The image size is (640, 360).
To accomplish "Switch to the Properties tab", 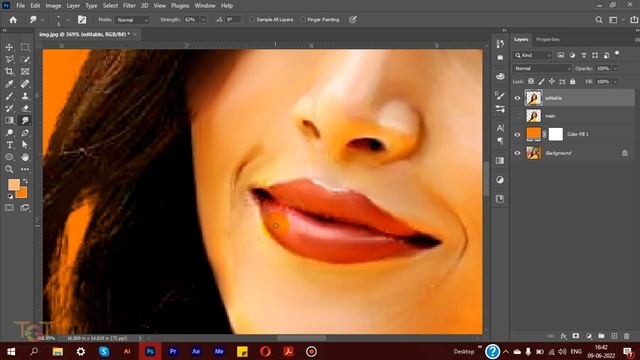I will click(548, 39).
